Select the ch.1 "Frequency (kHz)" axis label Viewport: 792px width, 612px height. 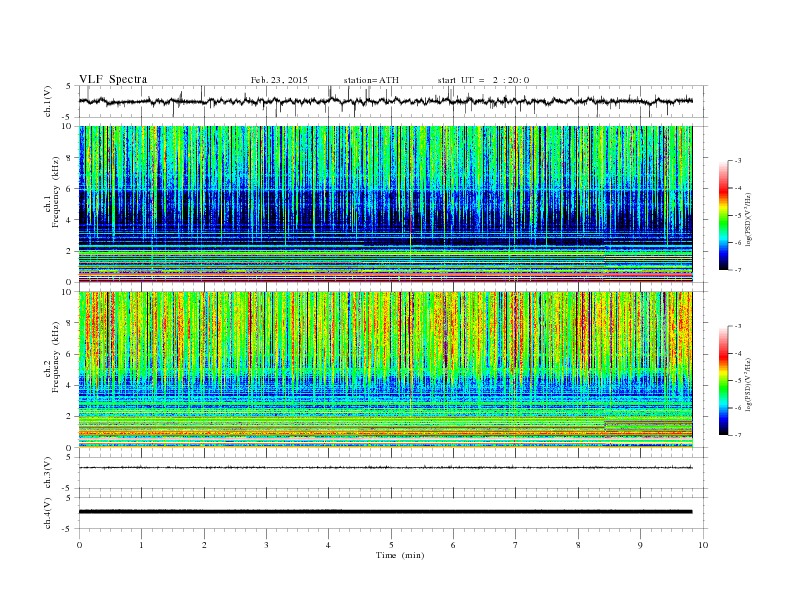pos(56,192)
